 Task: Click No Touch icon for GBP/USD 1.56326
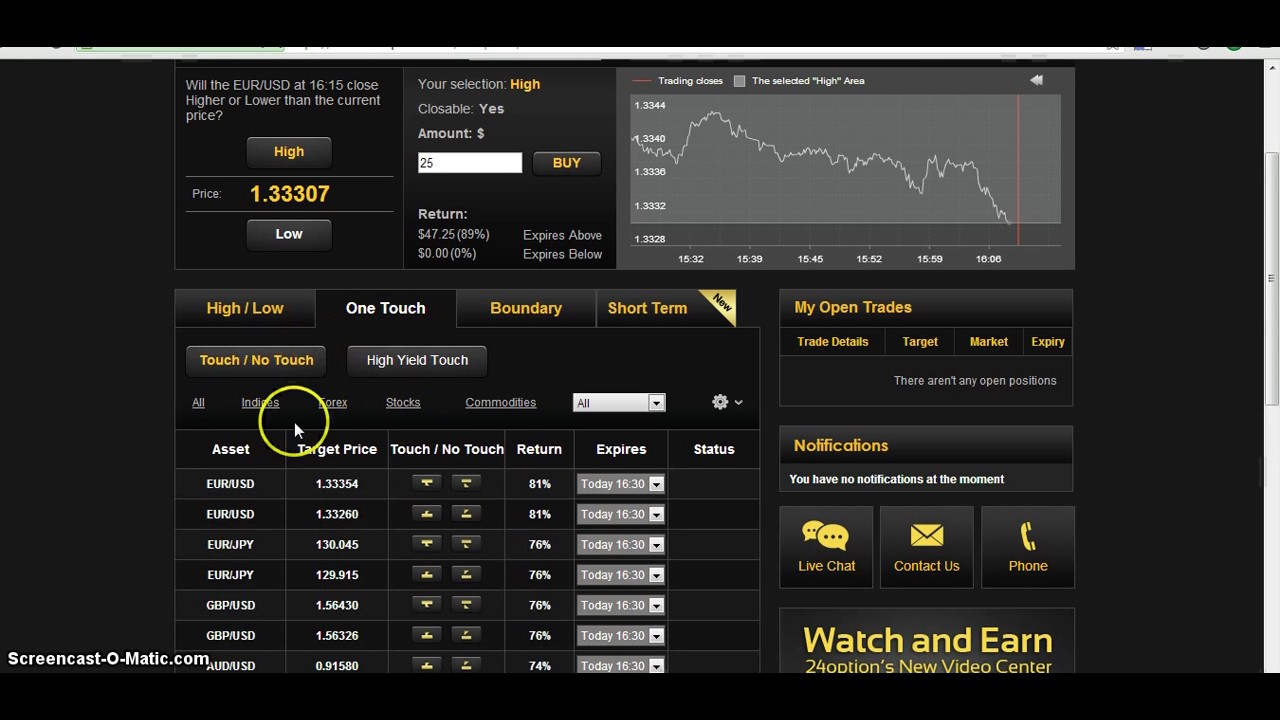click(466, 636)
